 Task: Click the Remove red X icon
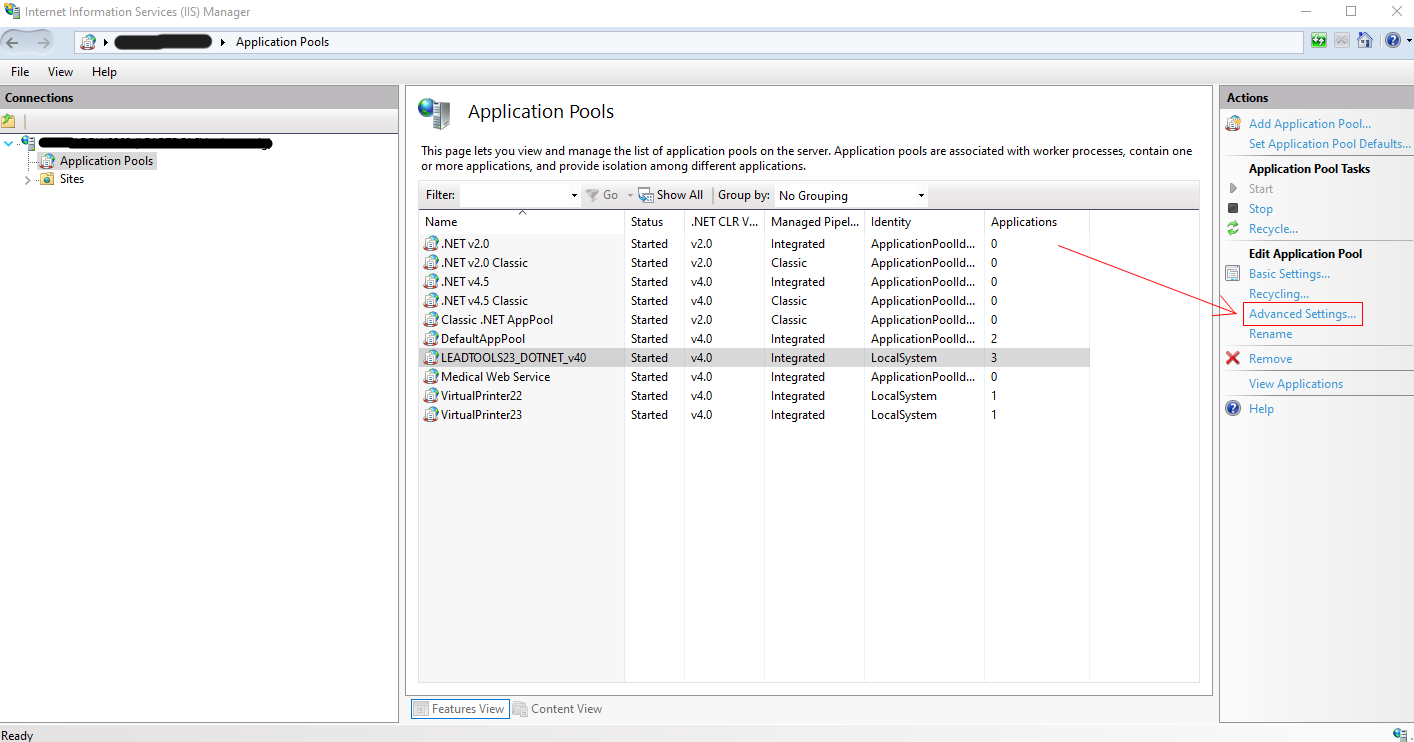click(1233, 358)
